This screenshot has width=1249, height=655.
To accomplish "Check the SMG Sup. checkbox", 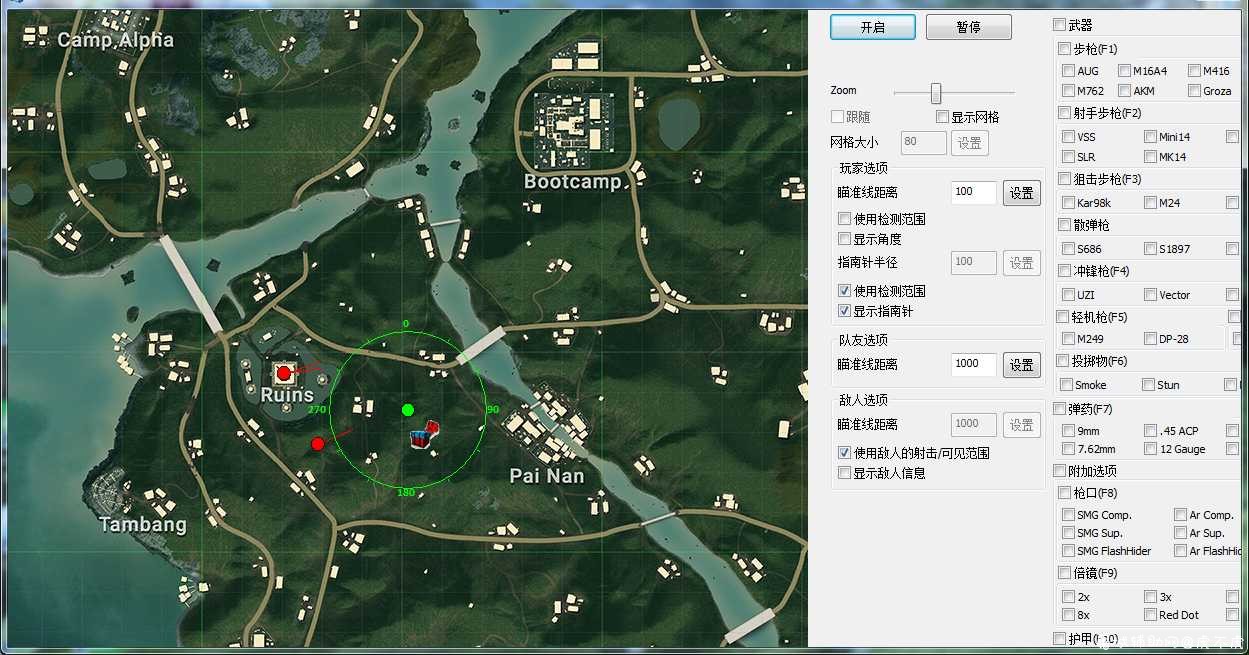I will (1068, 533).
